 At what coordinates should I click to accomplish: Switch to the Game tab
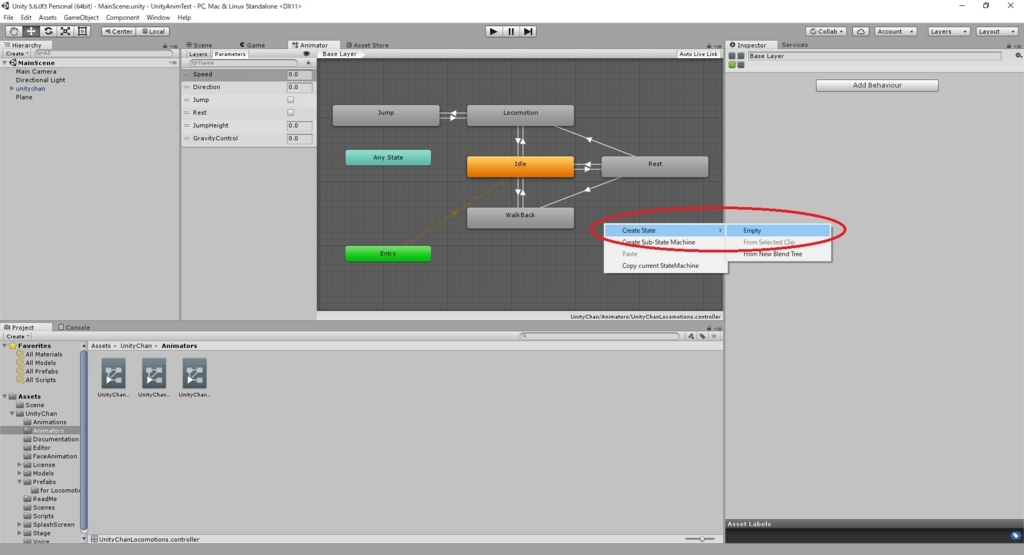click(x=252, y=45)
